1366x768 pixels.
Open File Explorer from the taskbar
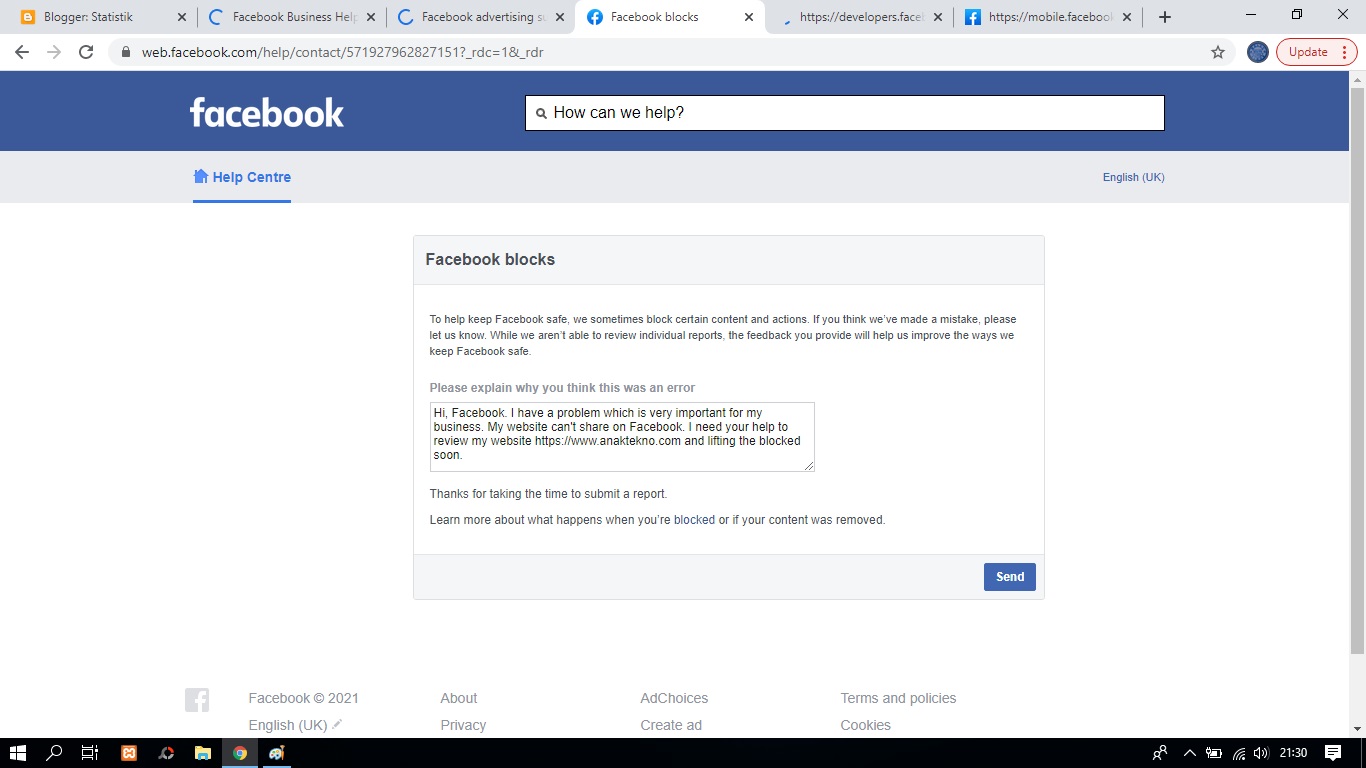203,753
